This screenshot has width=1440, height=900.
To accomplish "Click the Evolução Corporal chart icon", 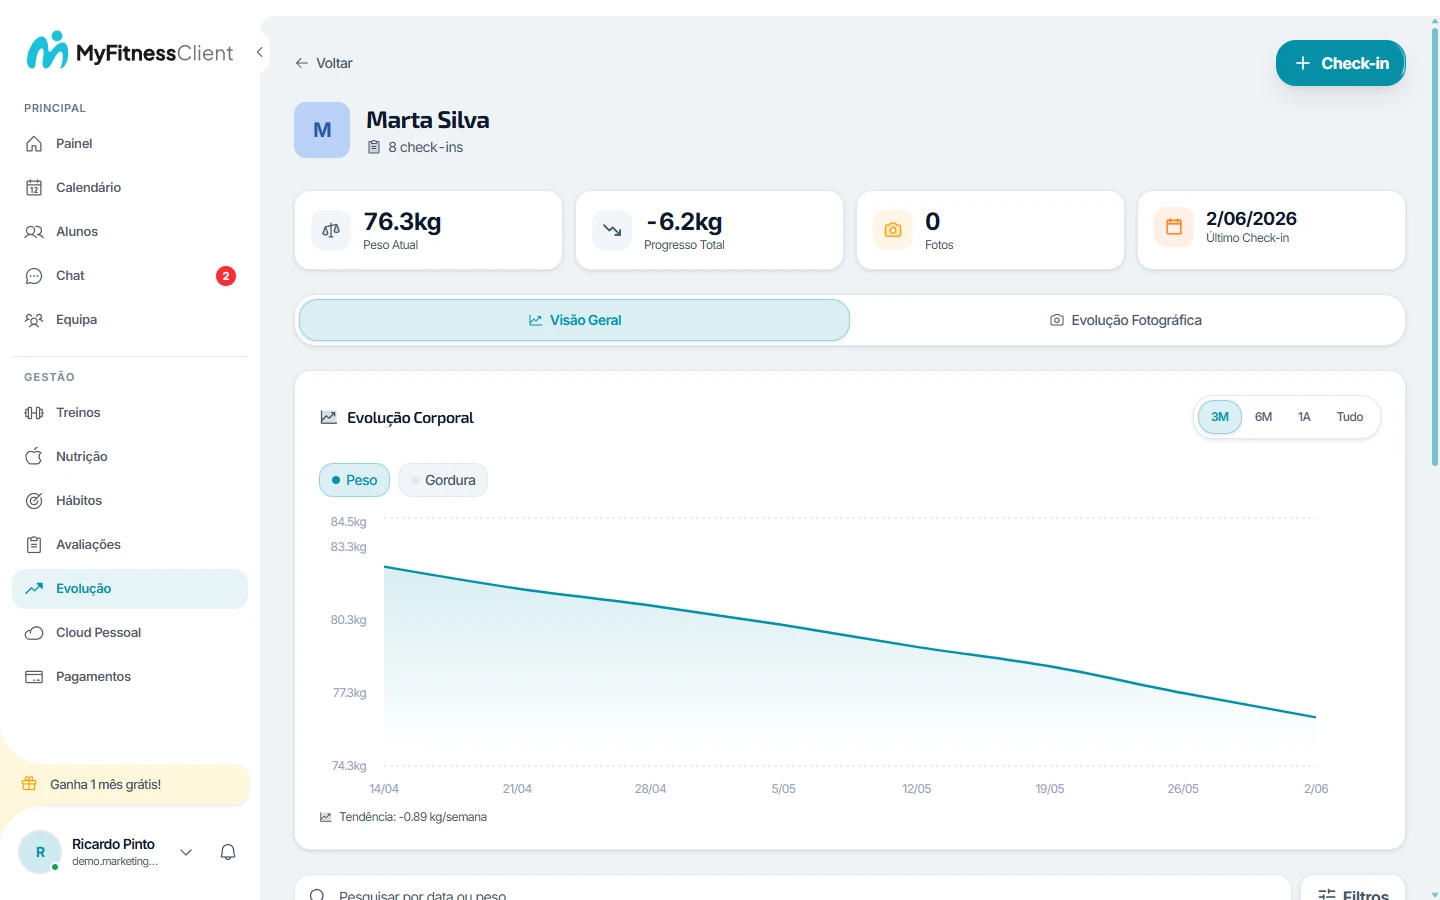I will click(328, 417).
